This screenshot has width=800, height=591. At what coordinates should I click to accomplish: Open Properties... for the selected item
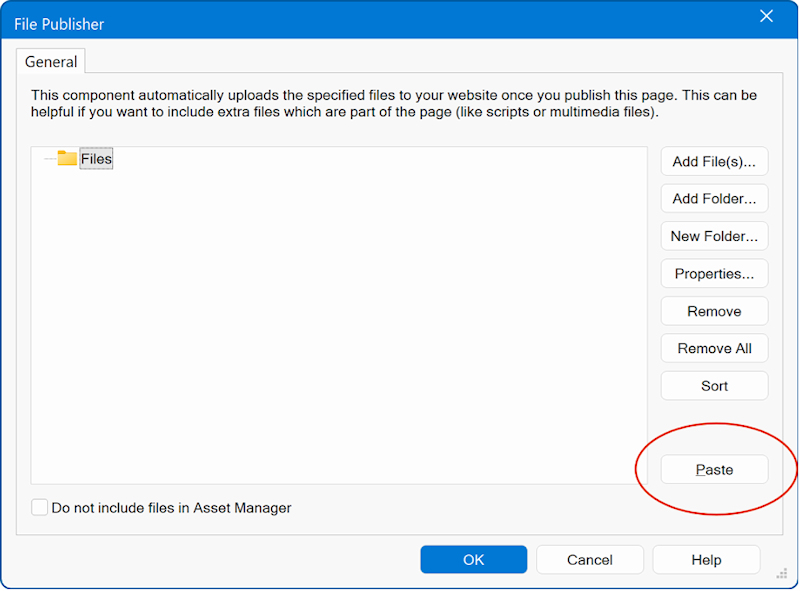[714, 274]
